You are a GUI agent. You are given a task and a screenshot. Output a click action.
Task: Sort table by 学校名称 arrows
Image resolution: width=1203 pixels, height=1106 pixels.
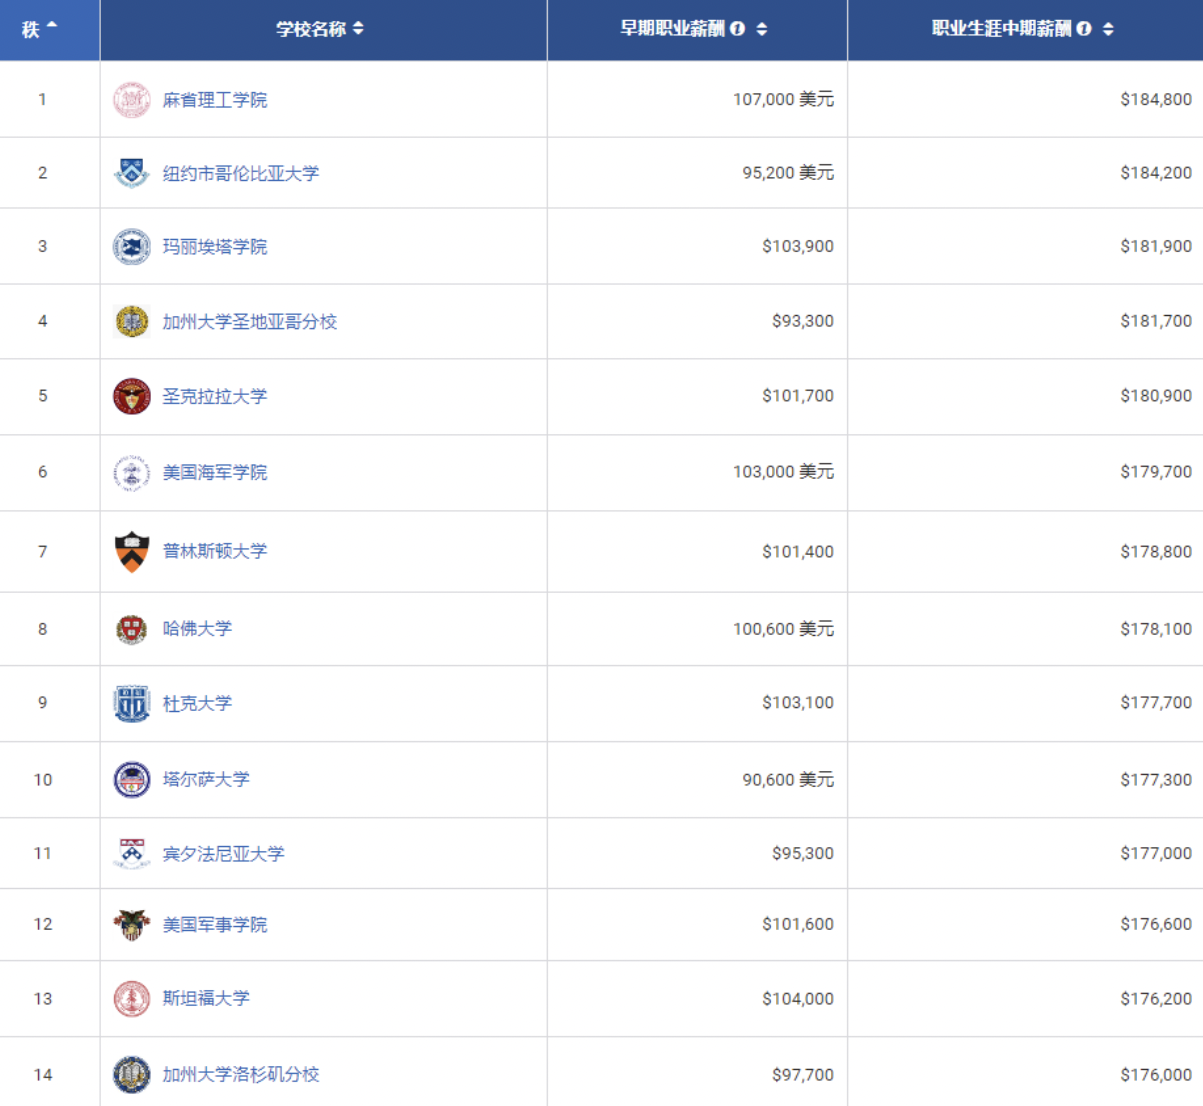(x=358, y=29)
